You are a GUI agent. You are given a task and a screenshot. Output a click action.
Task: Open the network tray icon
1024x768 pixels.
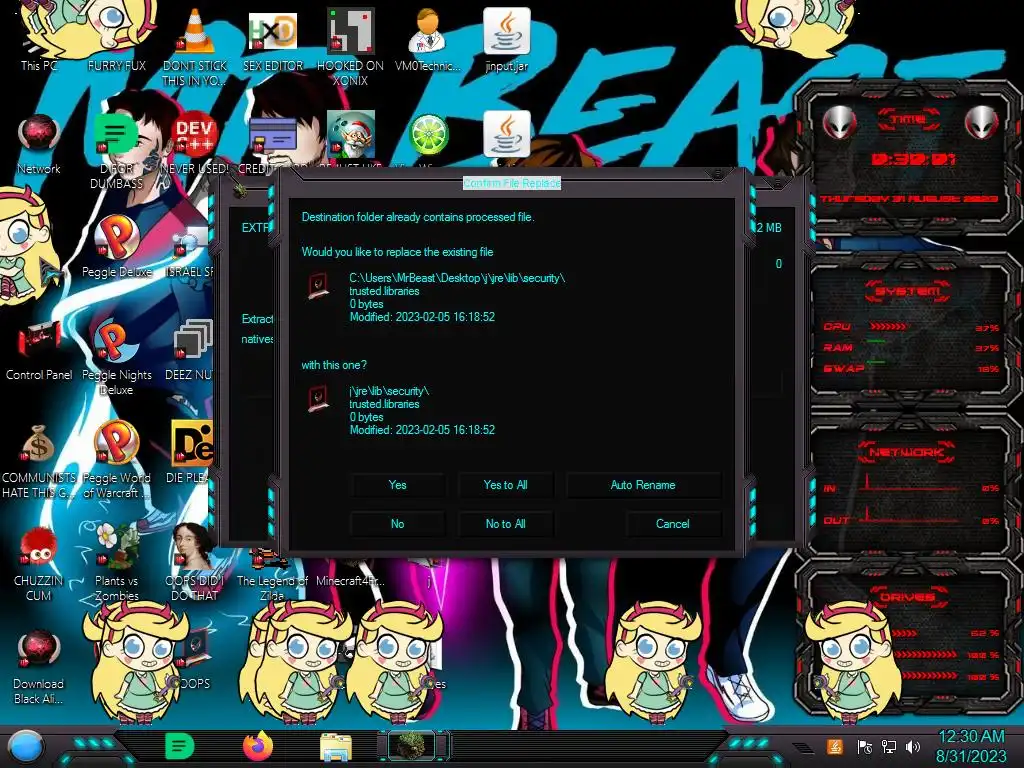point(889,746)
